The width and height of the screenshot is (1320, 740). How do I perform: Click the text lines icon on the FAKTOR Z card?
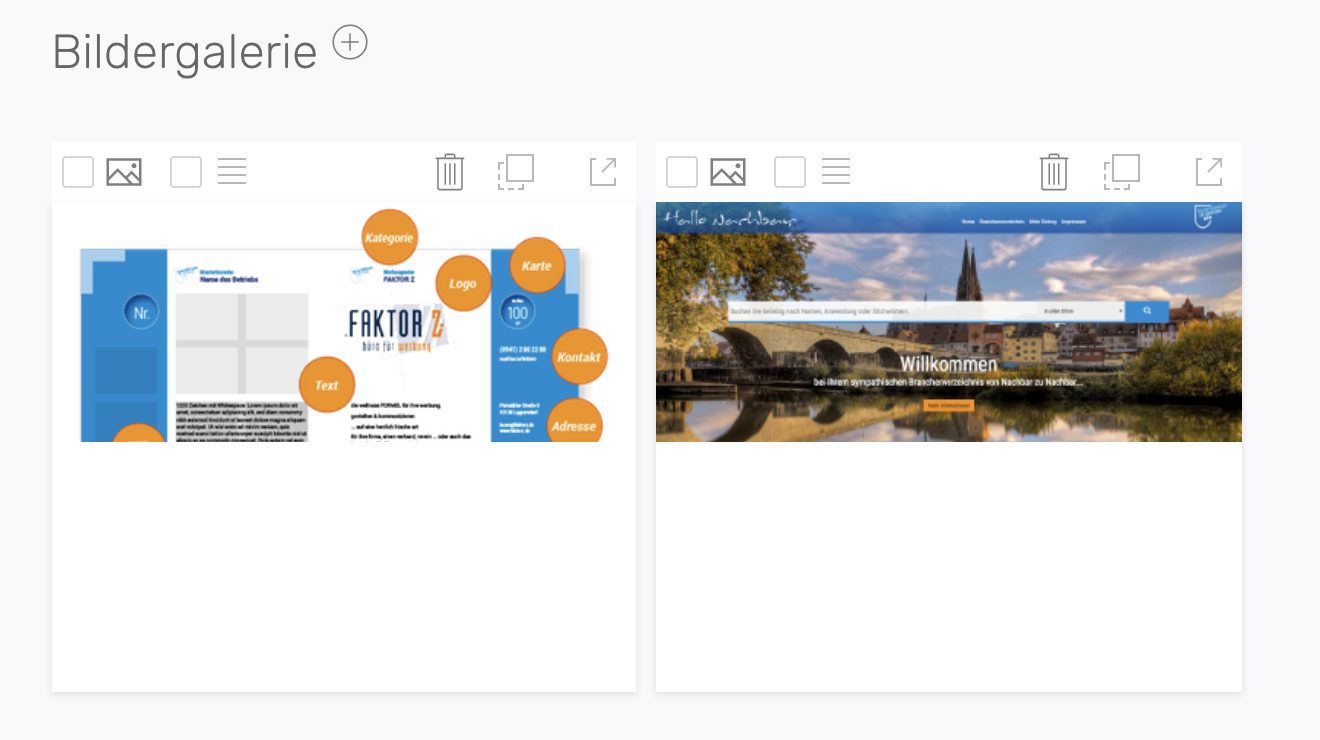coord(232,172)
